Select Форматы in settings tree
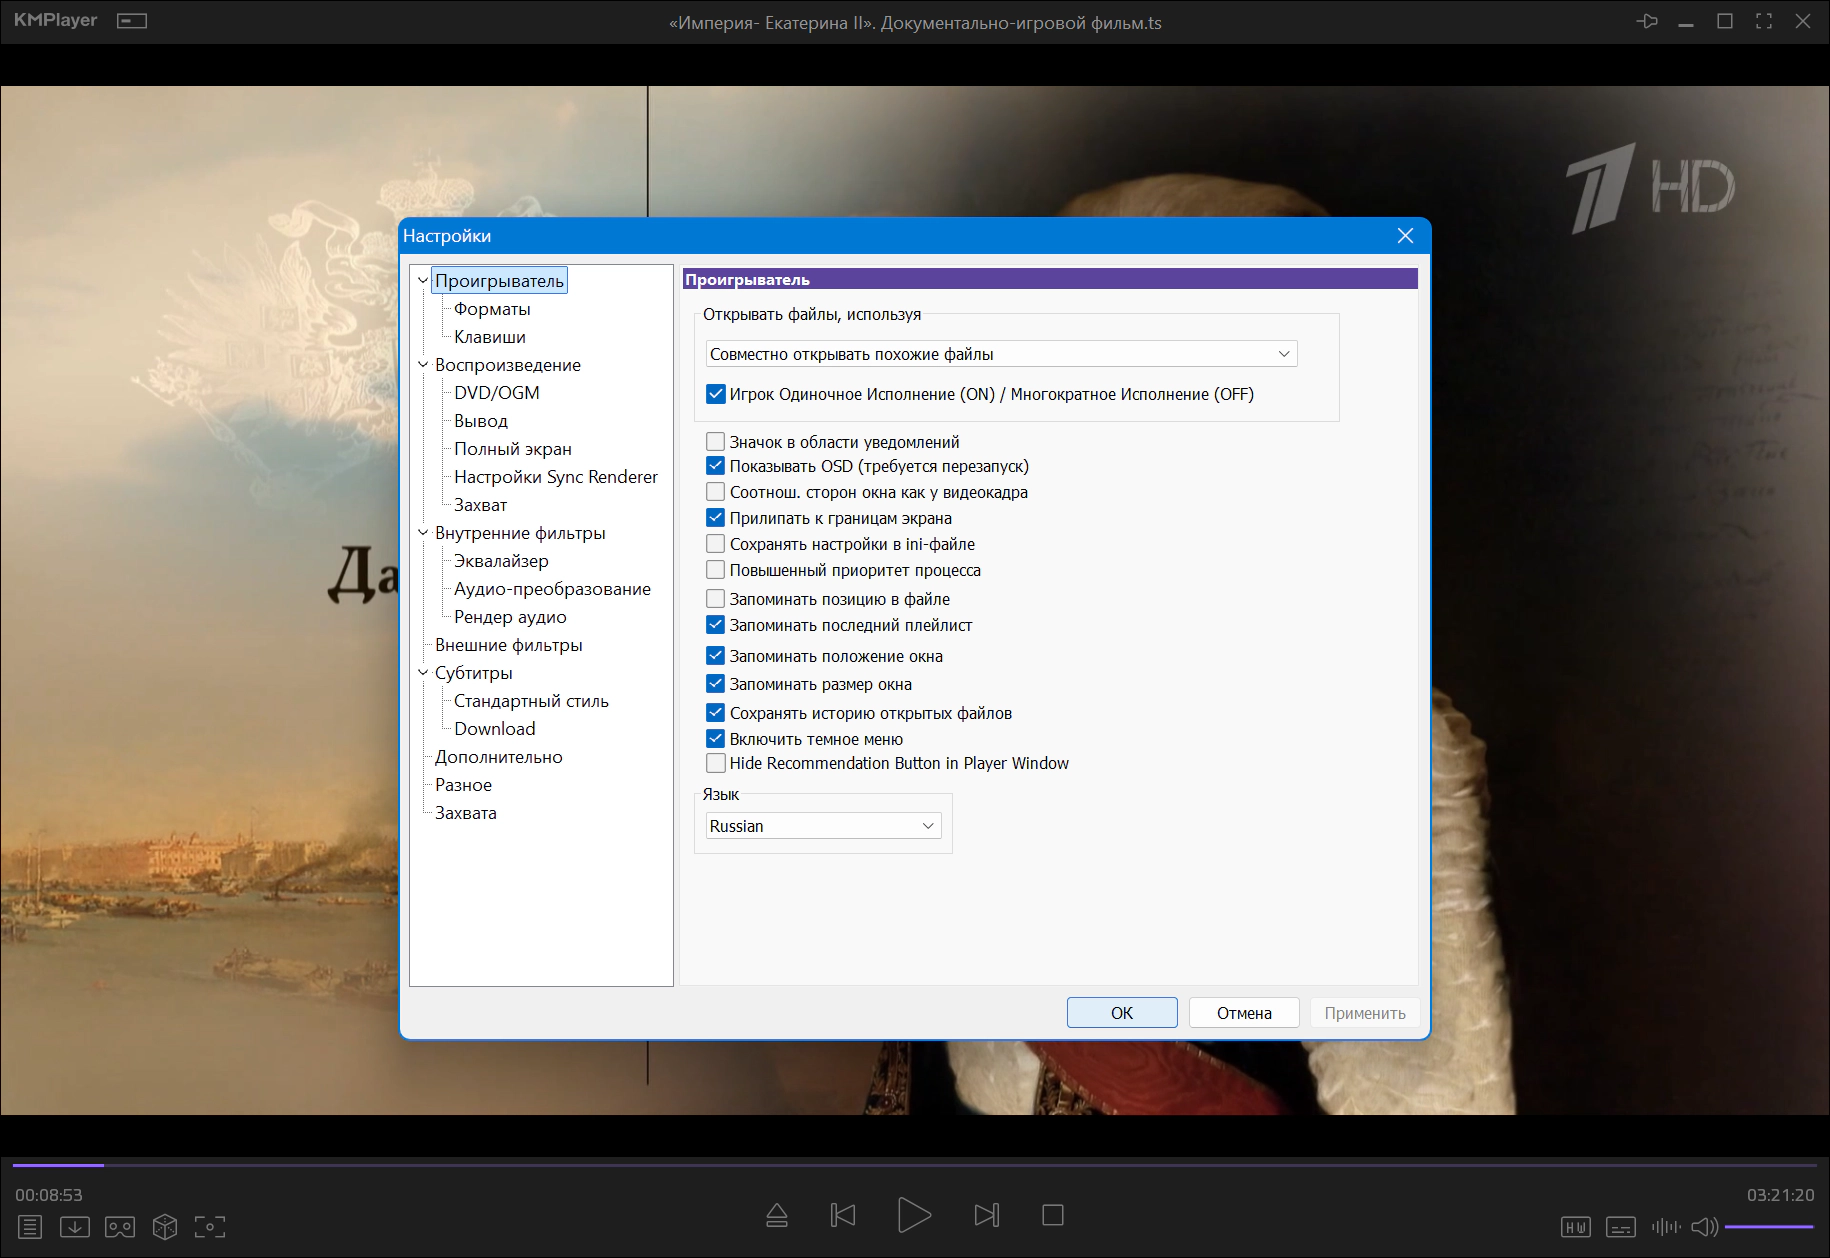Image resolution: width=1830 pixels, height=1258 pixels. [x=492, y=309]
